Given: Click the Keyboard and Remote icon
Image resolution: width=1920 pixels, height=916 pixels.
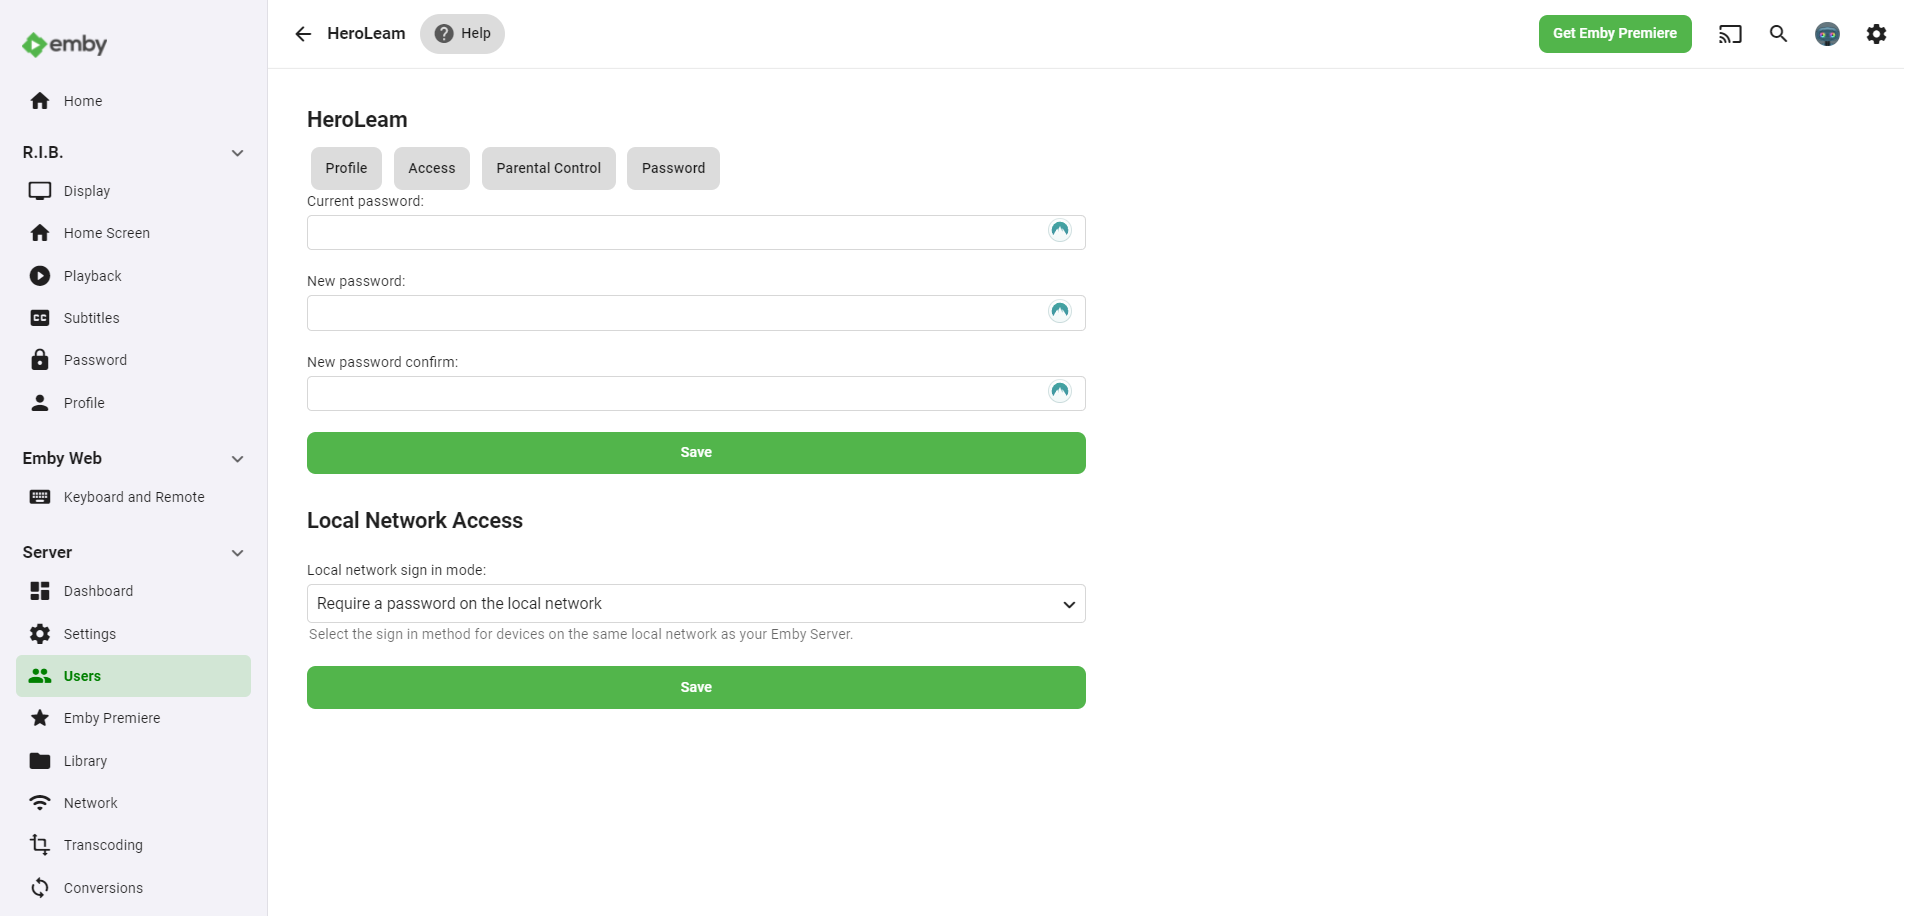Looking at the screenshot, I should click(40, 497).
